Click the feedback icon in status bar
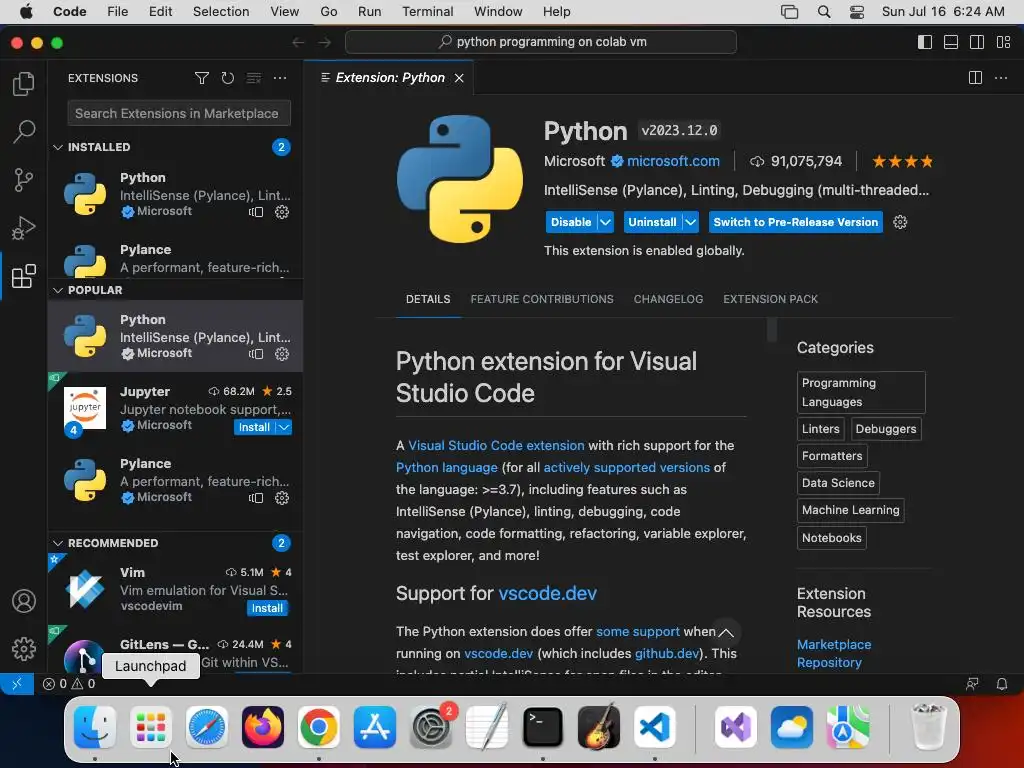Viewport: 1024px width, 768px height. pyautogui.click(x=972, y=684)
